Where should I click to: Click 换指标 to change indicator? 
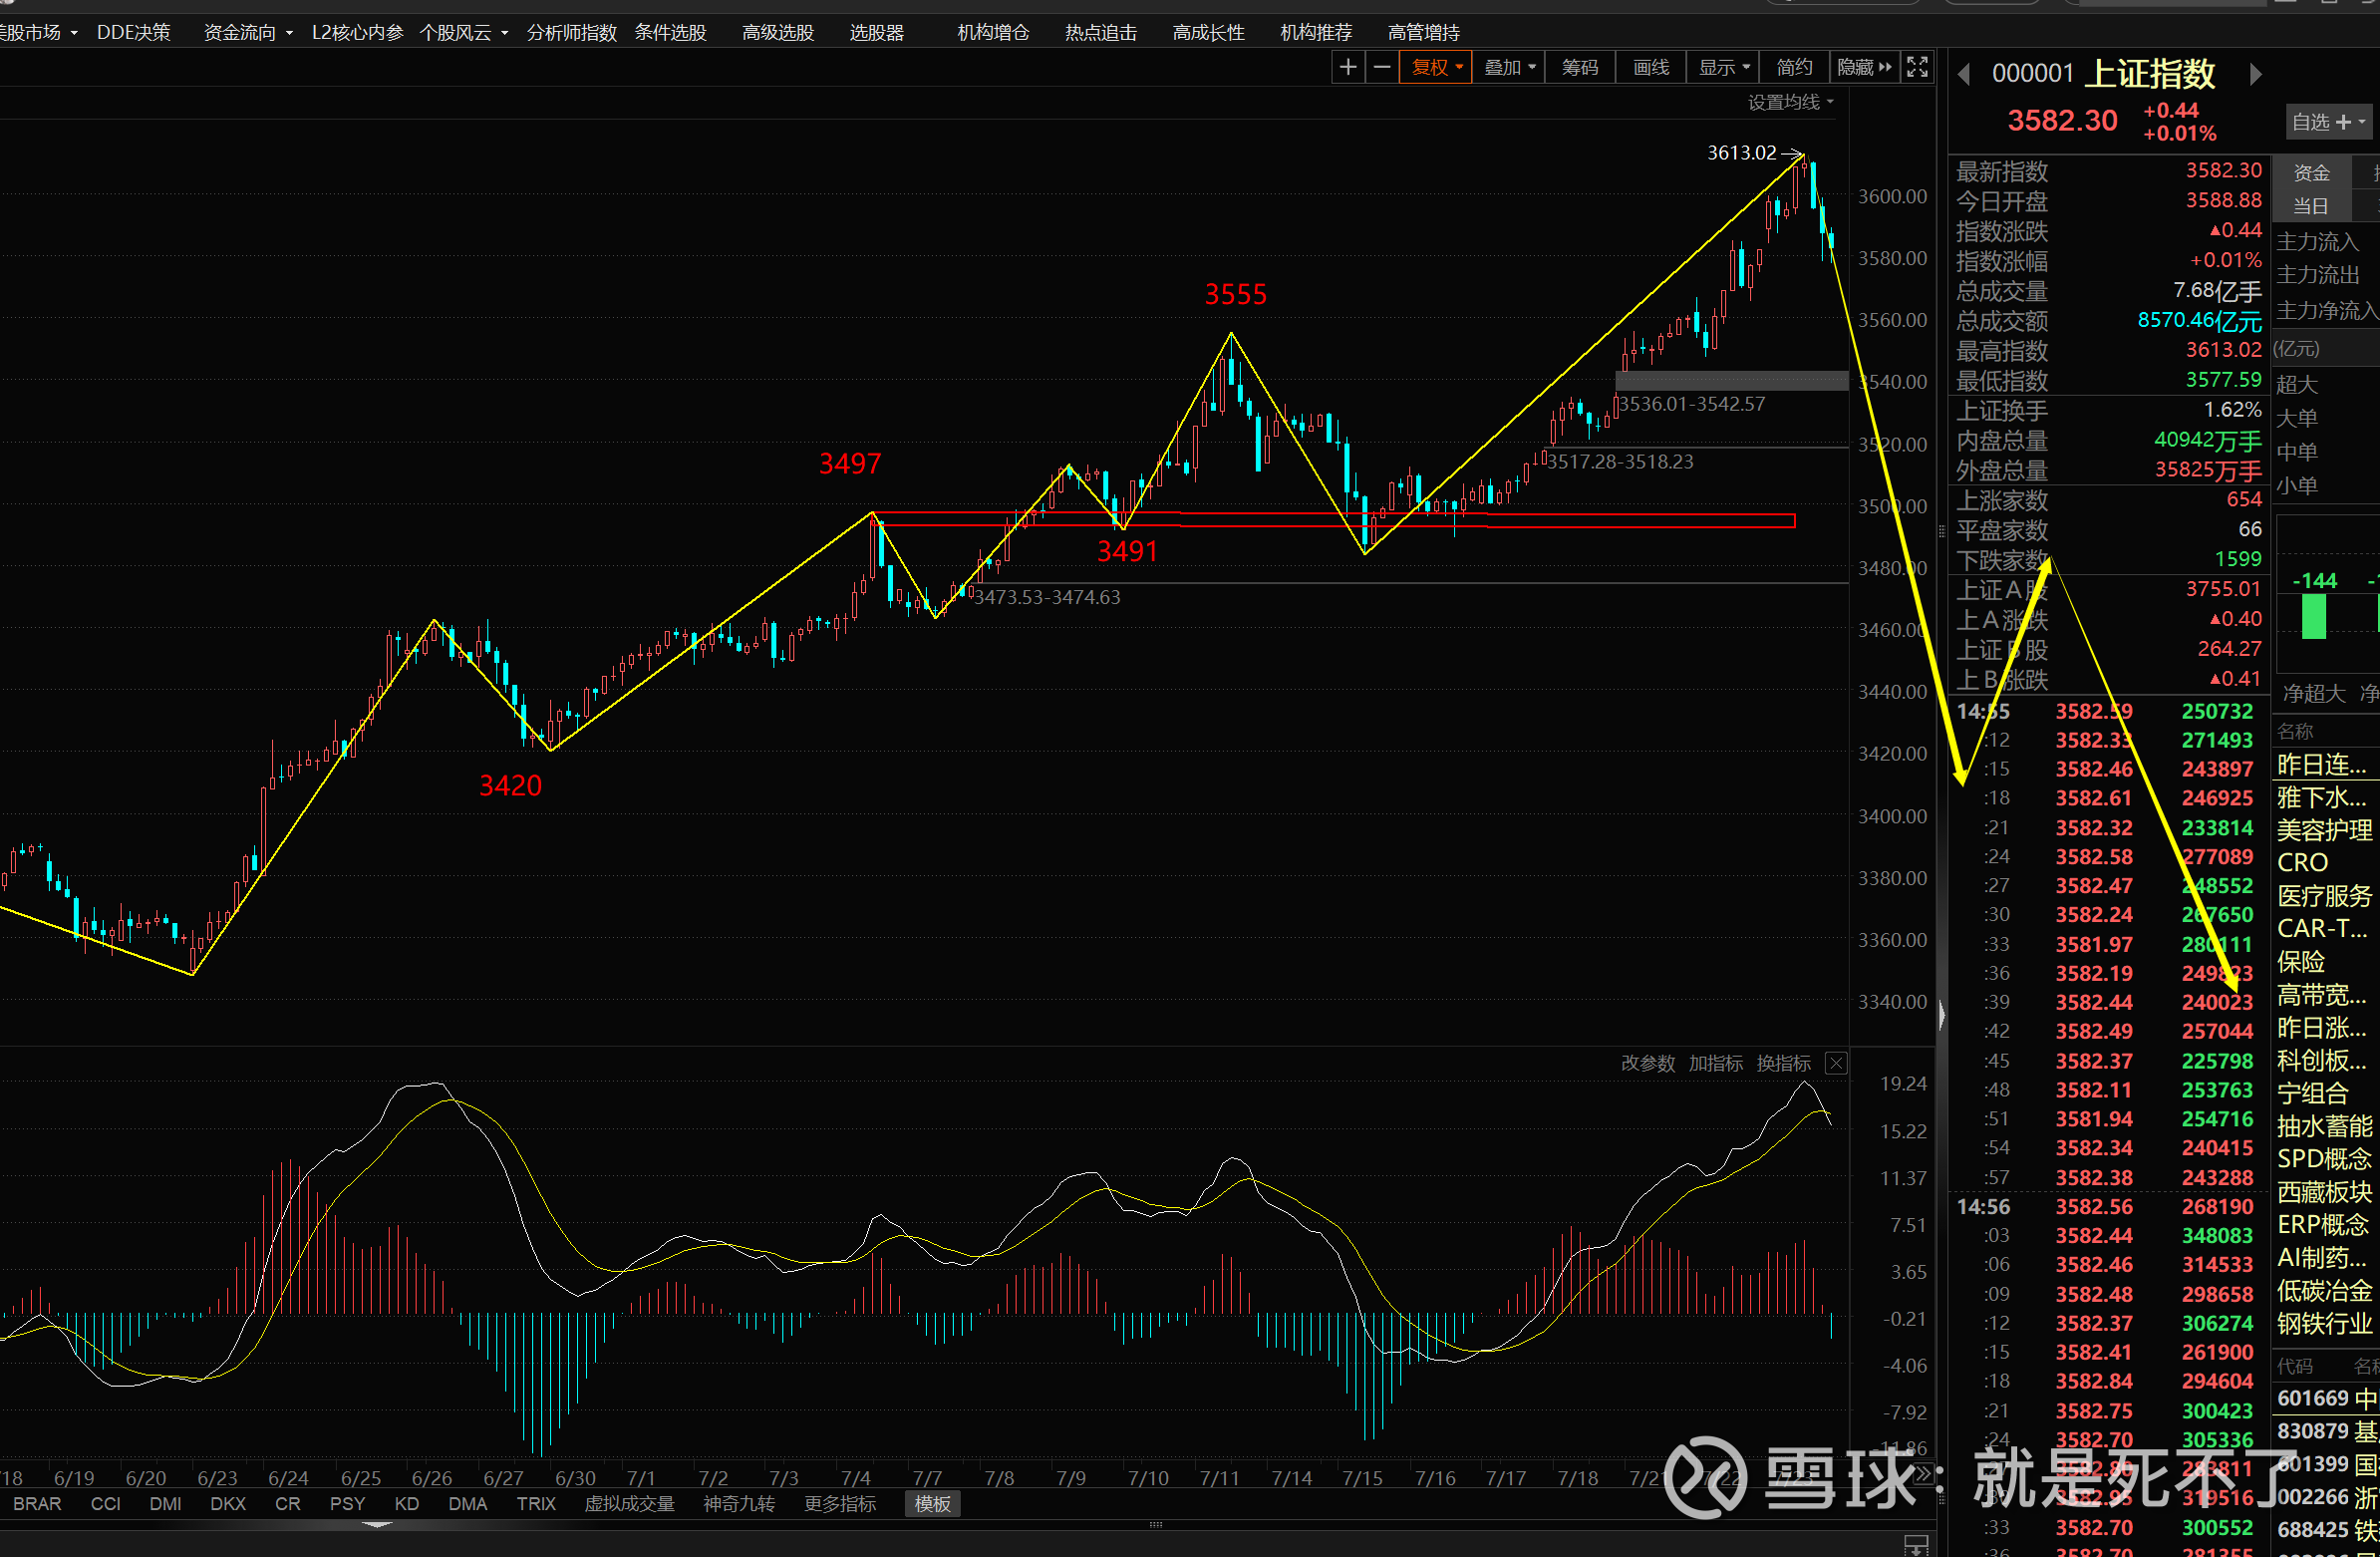coord(1783,1063)
